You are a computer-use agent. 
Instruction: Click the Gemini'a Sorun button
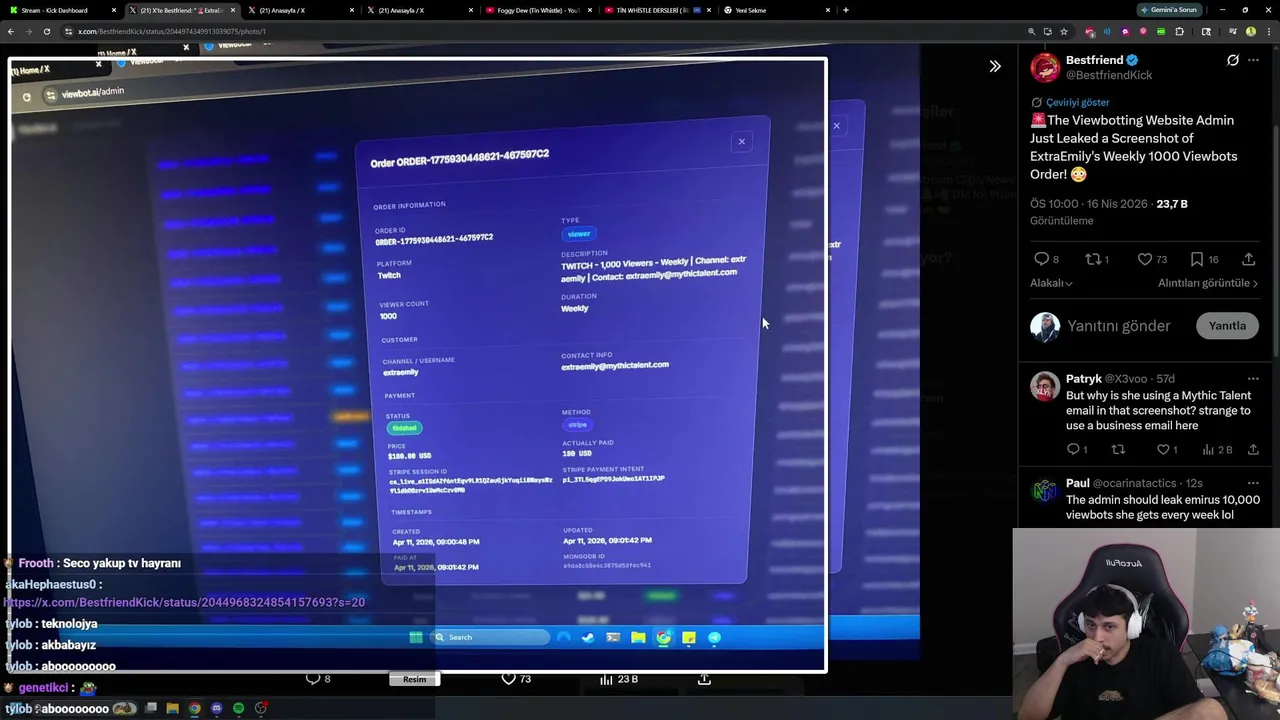(1170, 10)
